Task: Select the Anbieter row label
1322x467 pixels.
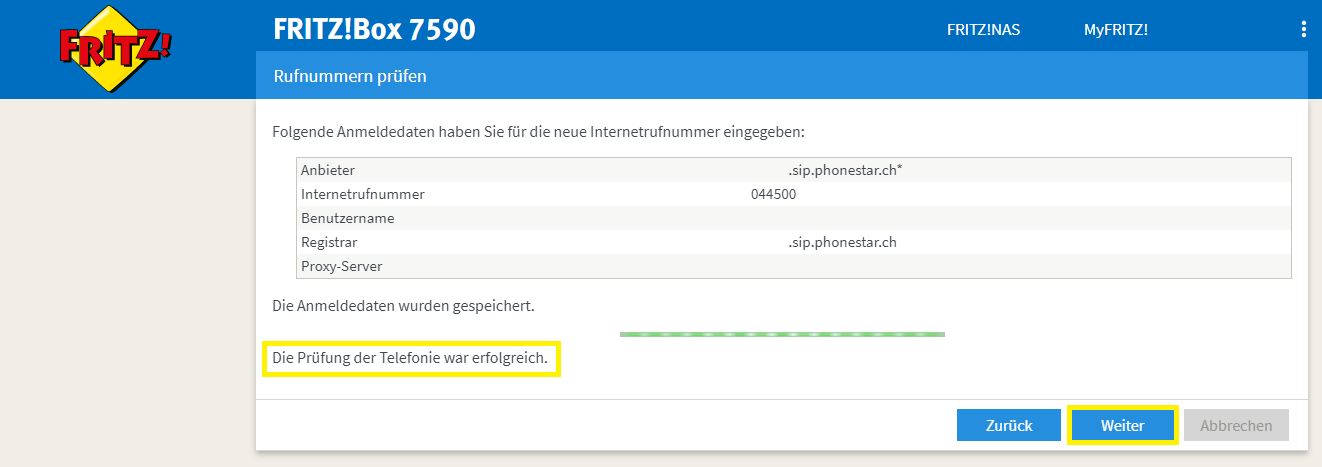Action: [328, 170]
